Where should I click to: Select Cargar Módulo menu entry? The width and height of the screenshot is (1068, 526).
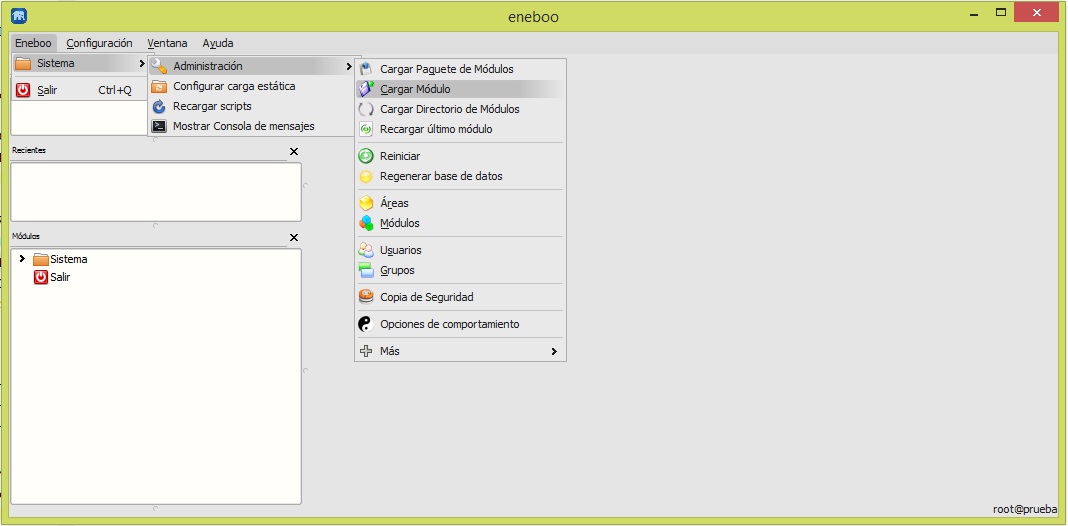[460, 89]
